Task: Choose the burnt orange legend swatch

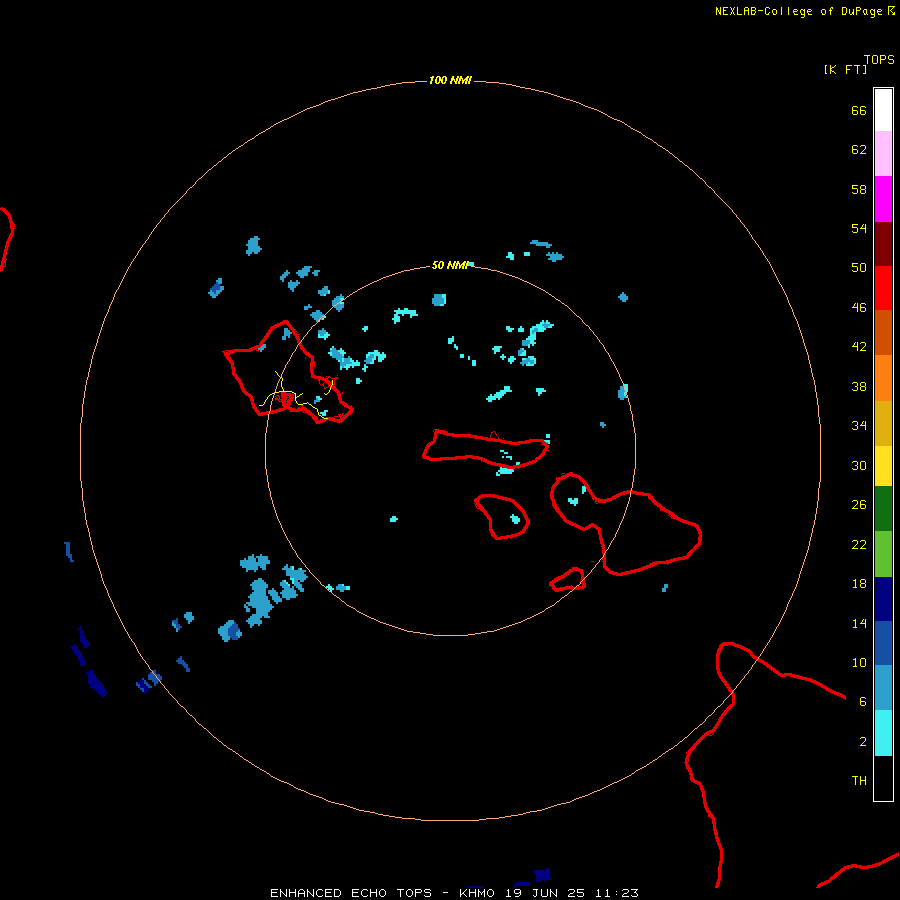Action: point(883,332)
